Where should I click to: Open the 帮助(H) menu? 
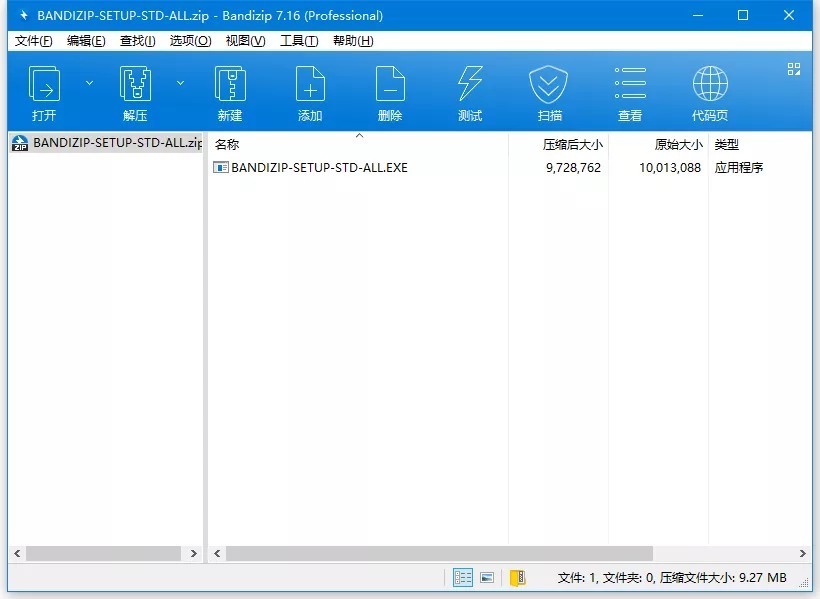(x=353, y=41)
